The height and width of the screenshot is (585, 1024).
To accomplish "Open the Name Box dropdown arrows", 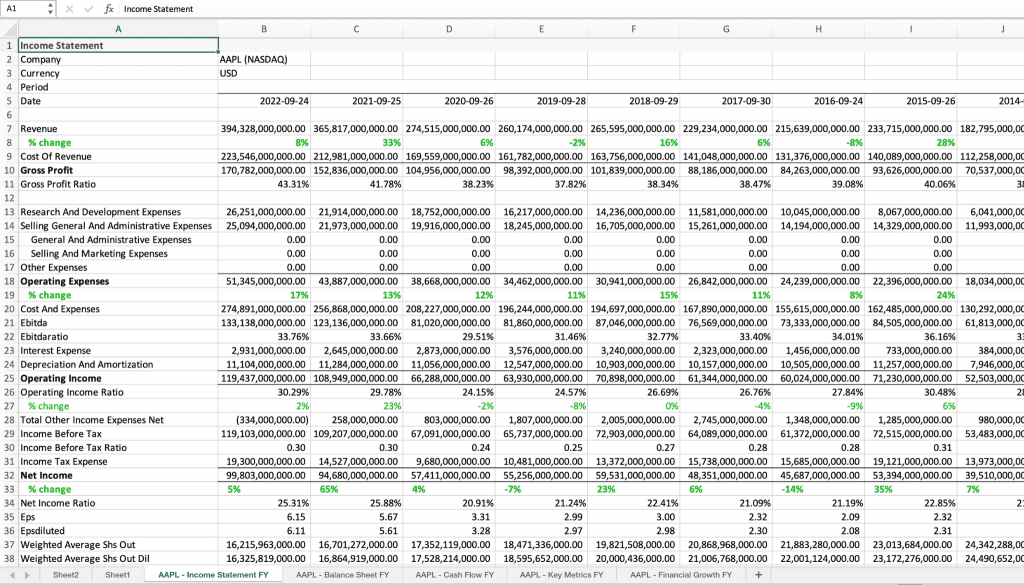I will pyautogui.click(x=51, y=9).
